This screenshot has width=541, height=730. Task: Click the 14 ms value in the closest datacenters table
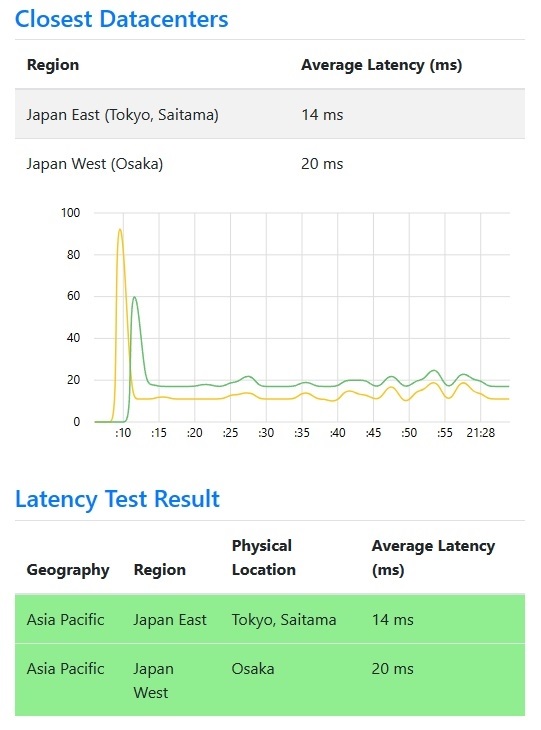[322, 115]
